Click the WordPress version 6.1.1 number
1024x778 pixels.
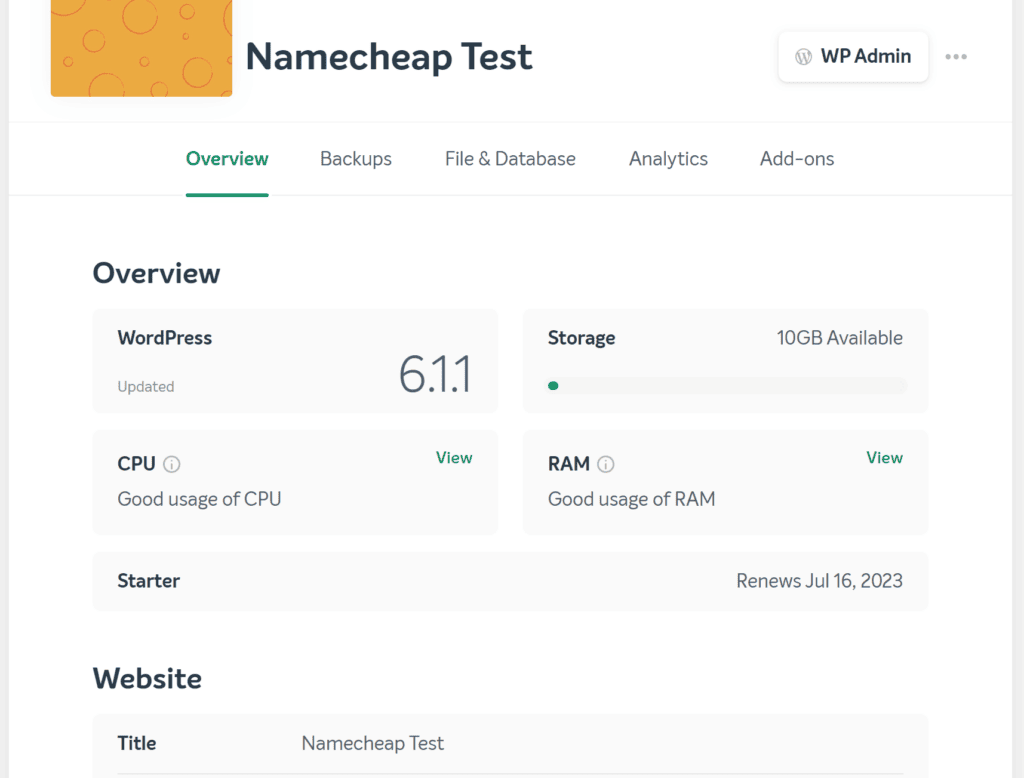coord(435,374)
